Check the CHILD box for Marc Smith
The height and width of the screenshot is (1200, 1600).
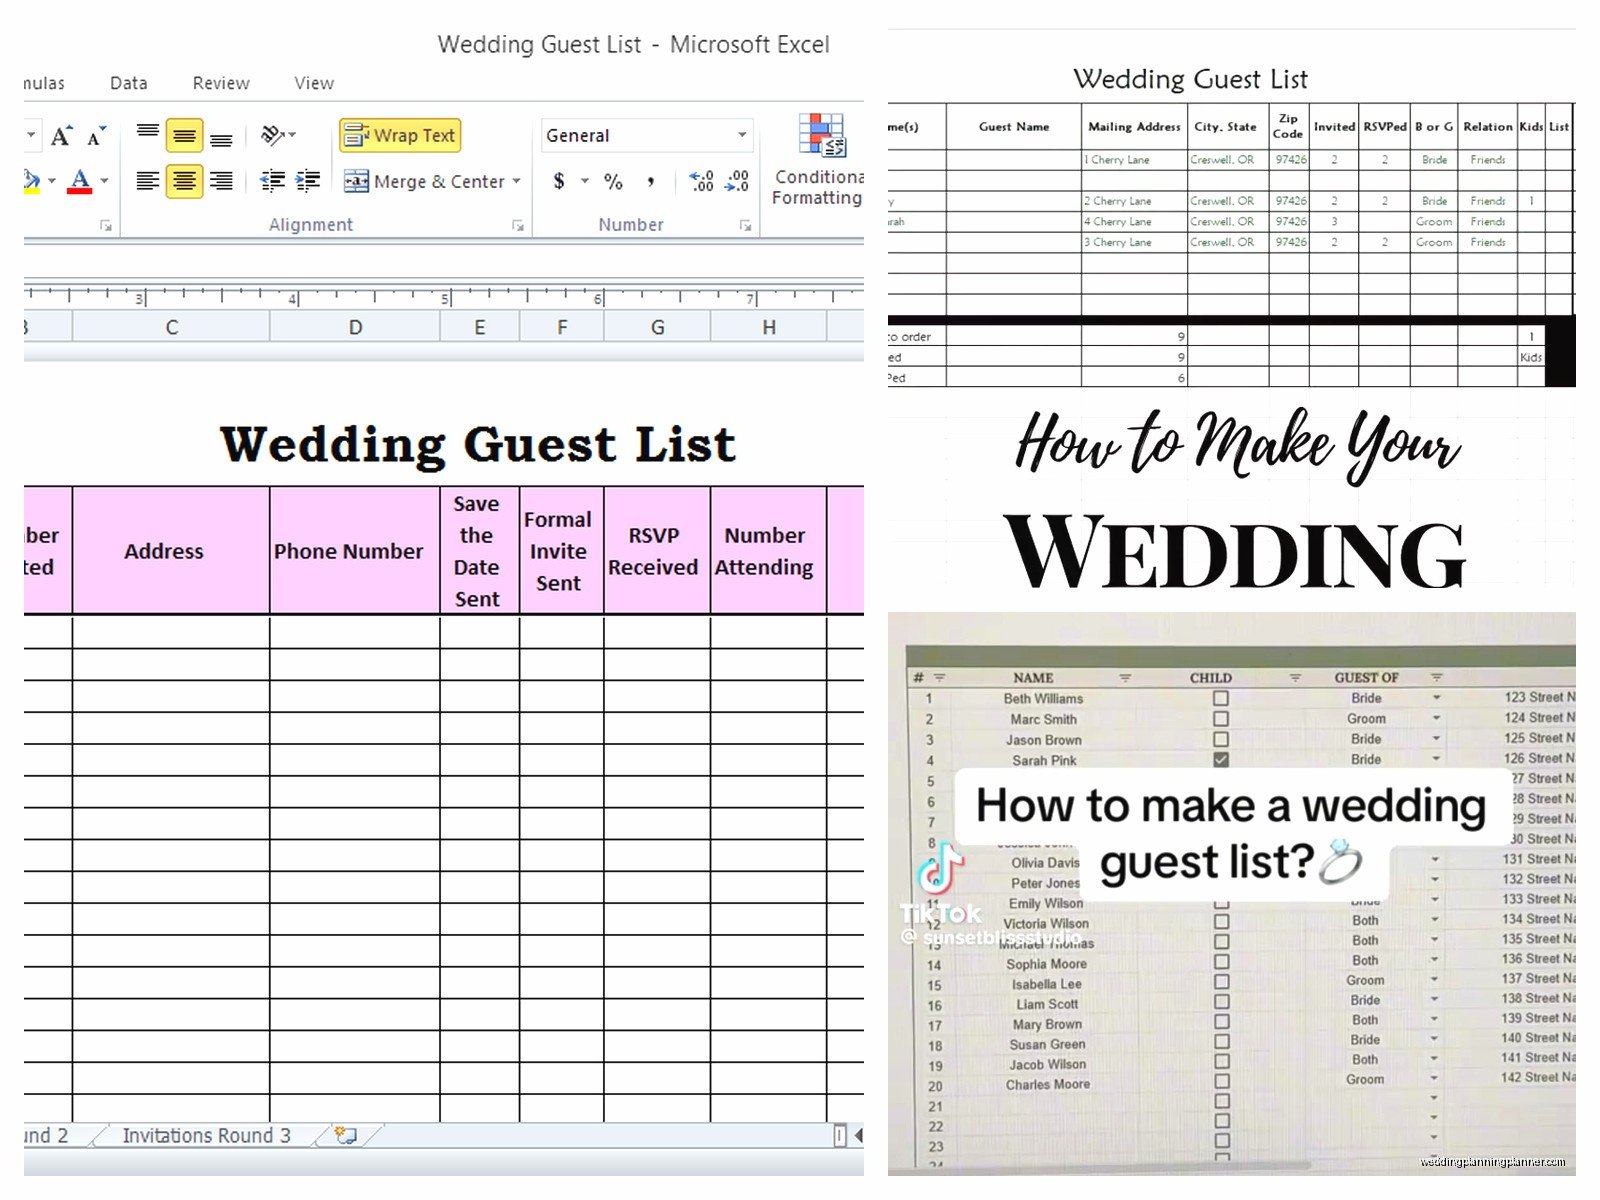[1221, 719]
